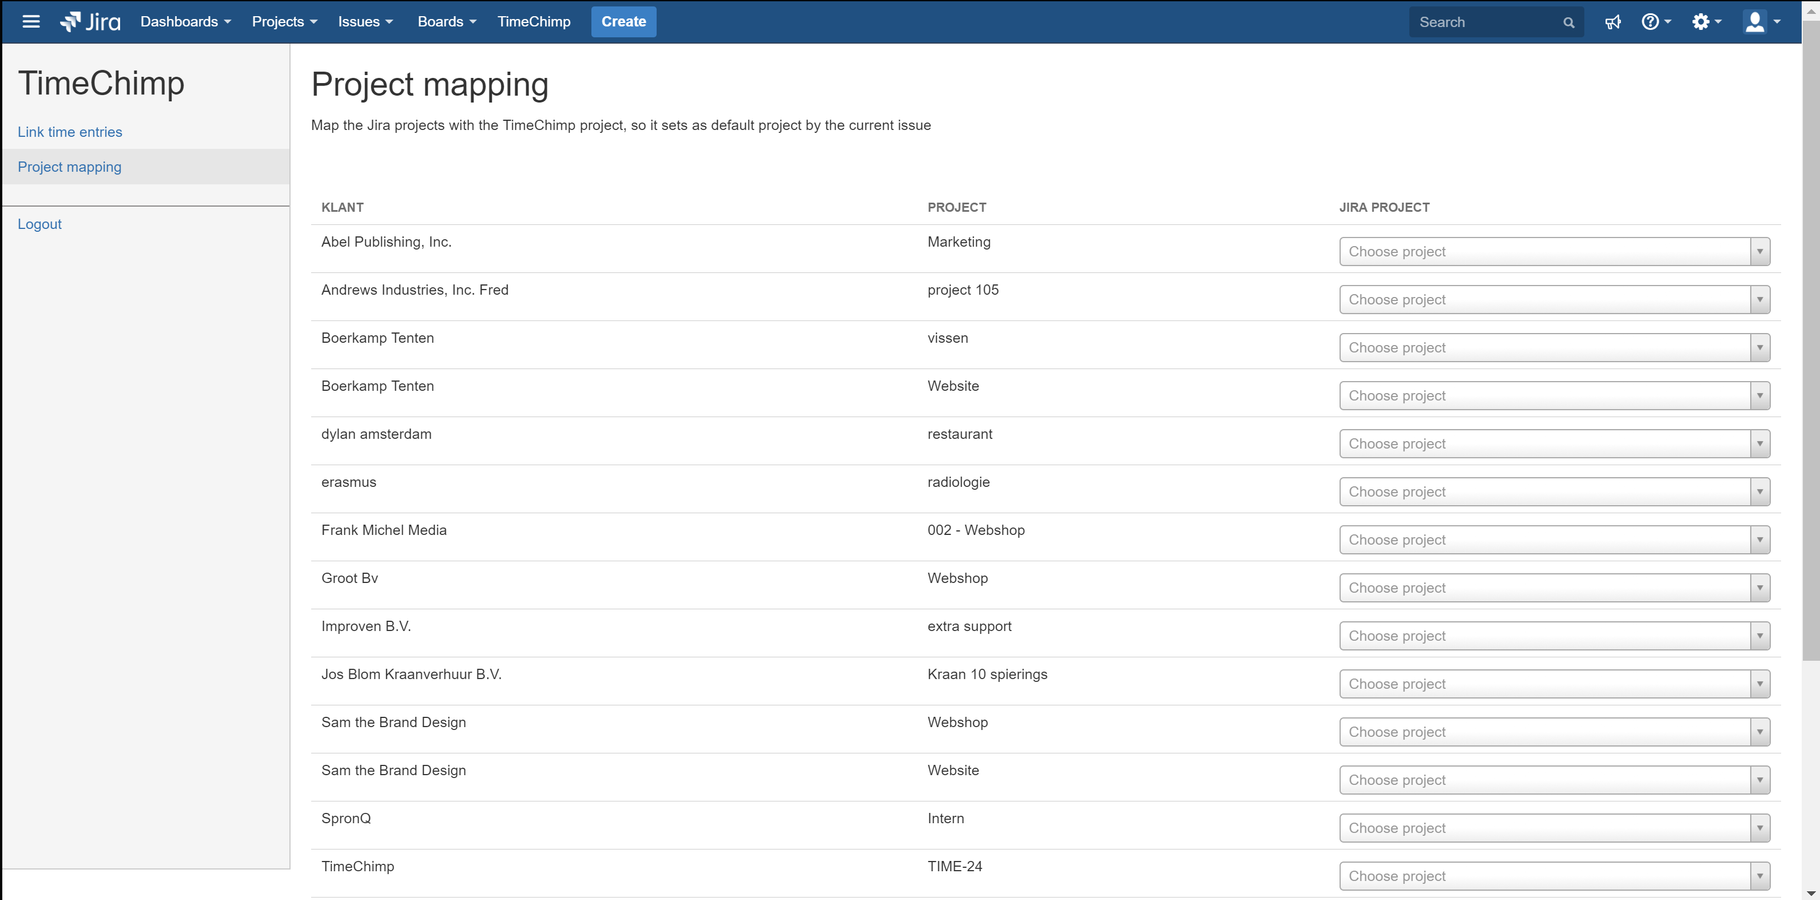Viewport: 1820px width, 900px height.
Task: Click the 'Jos Blom Kraanverhuur B.V.' cell
Action: pyautogui.click(x=412, y=674)
